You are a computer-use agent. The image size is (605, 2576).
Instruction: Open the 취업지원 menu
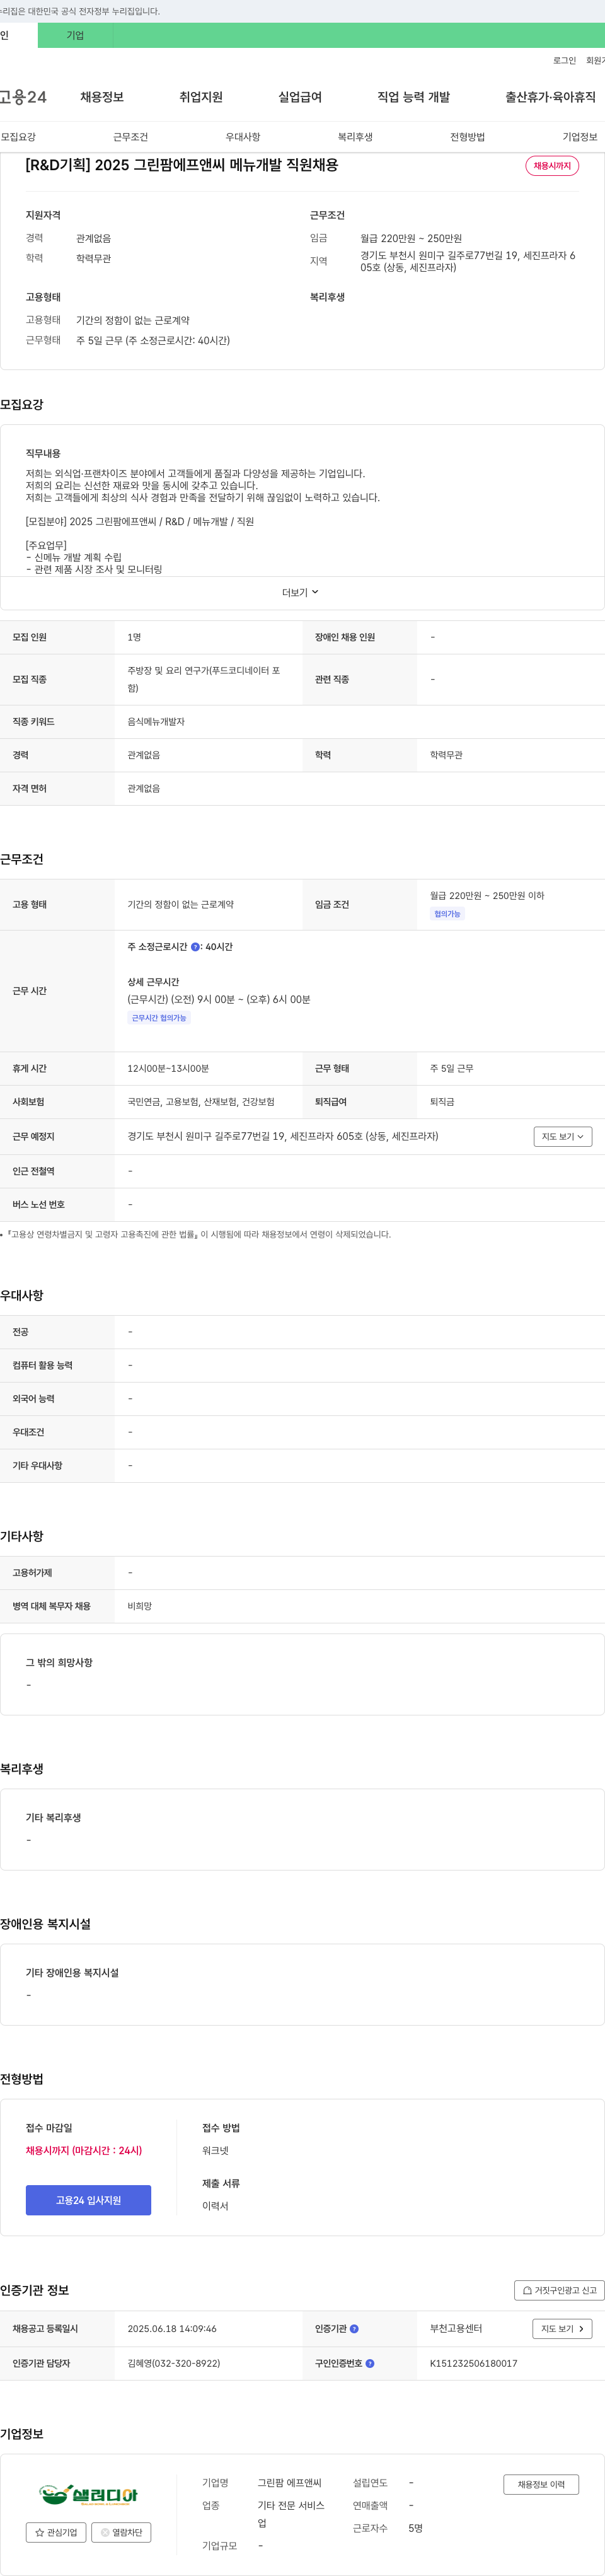coord(201,97)
